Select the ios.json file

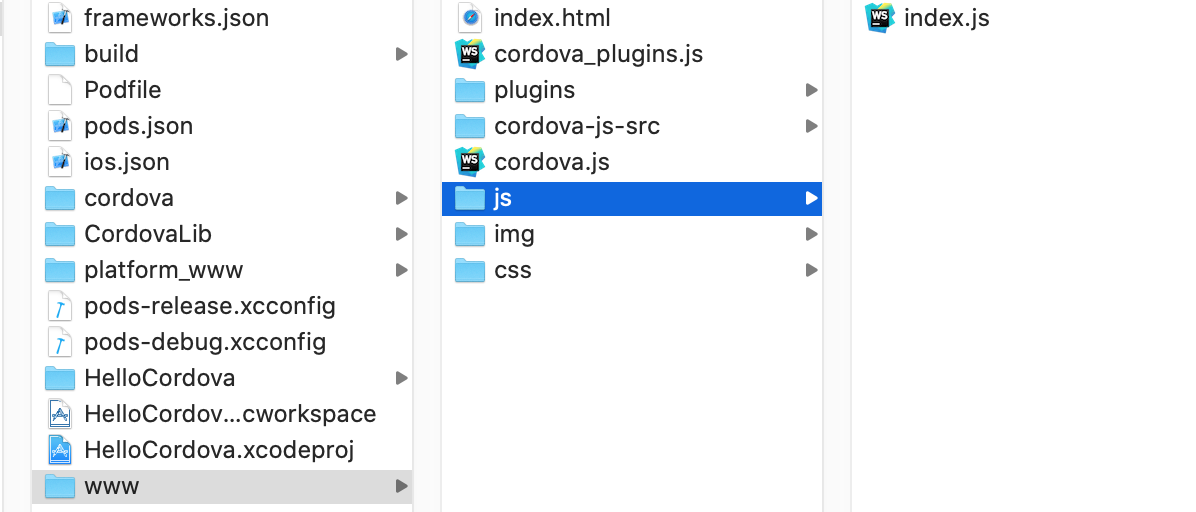coord(126,162)
